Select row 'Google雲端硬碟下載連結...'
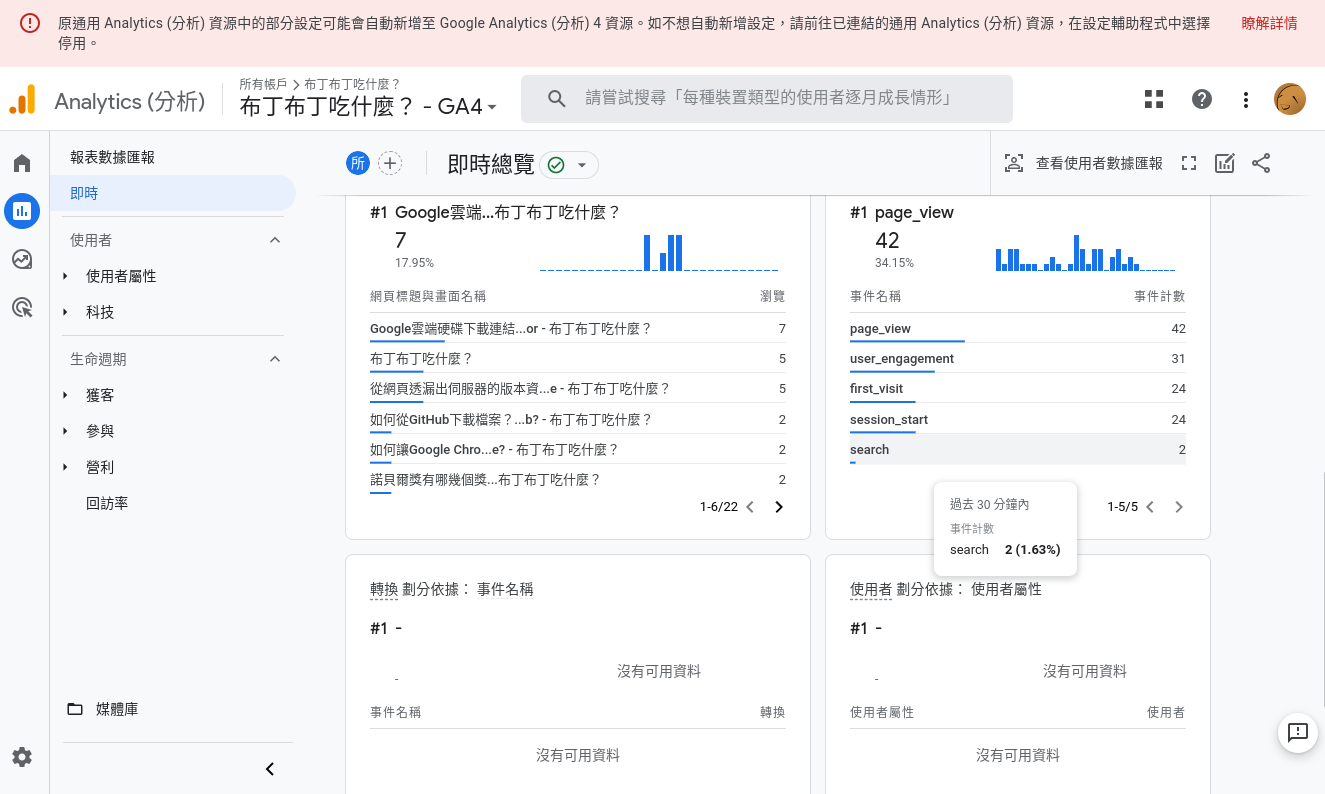The width and height of the screenshot is (1325, 794). click(578, 329)
